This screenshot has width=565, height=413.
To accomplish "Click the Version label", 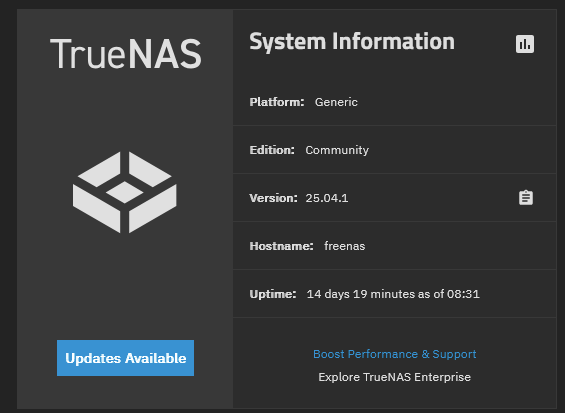I will click(273, 198).
